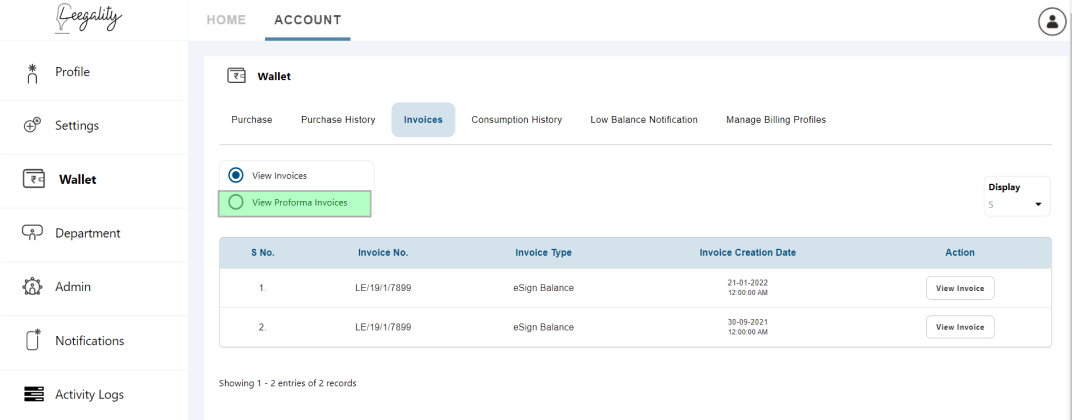1072x420 pixels.
Task: Open the Invoices tab
Action: [423, 120]
